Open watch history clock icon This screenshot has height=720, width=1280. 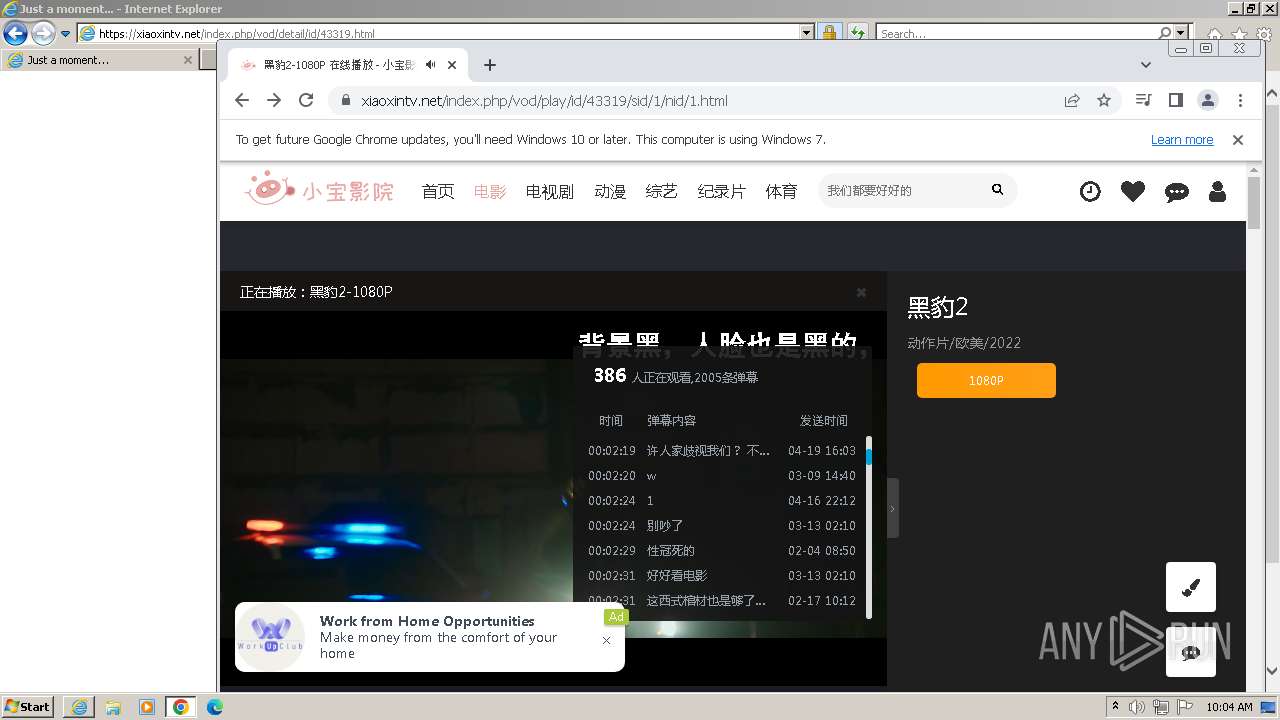click(1090, 191)
